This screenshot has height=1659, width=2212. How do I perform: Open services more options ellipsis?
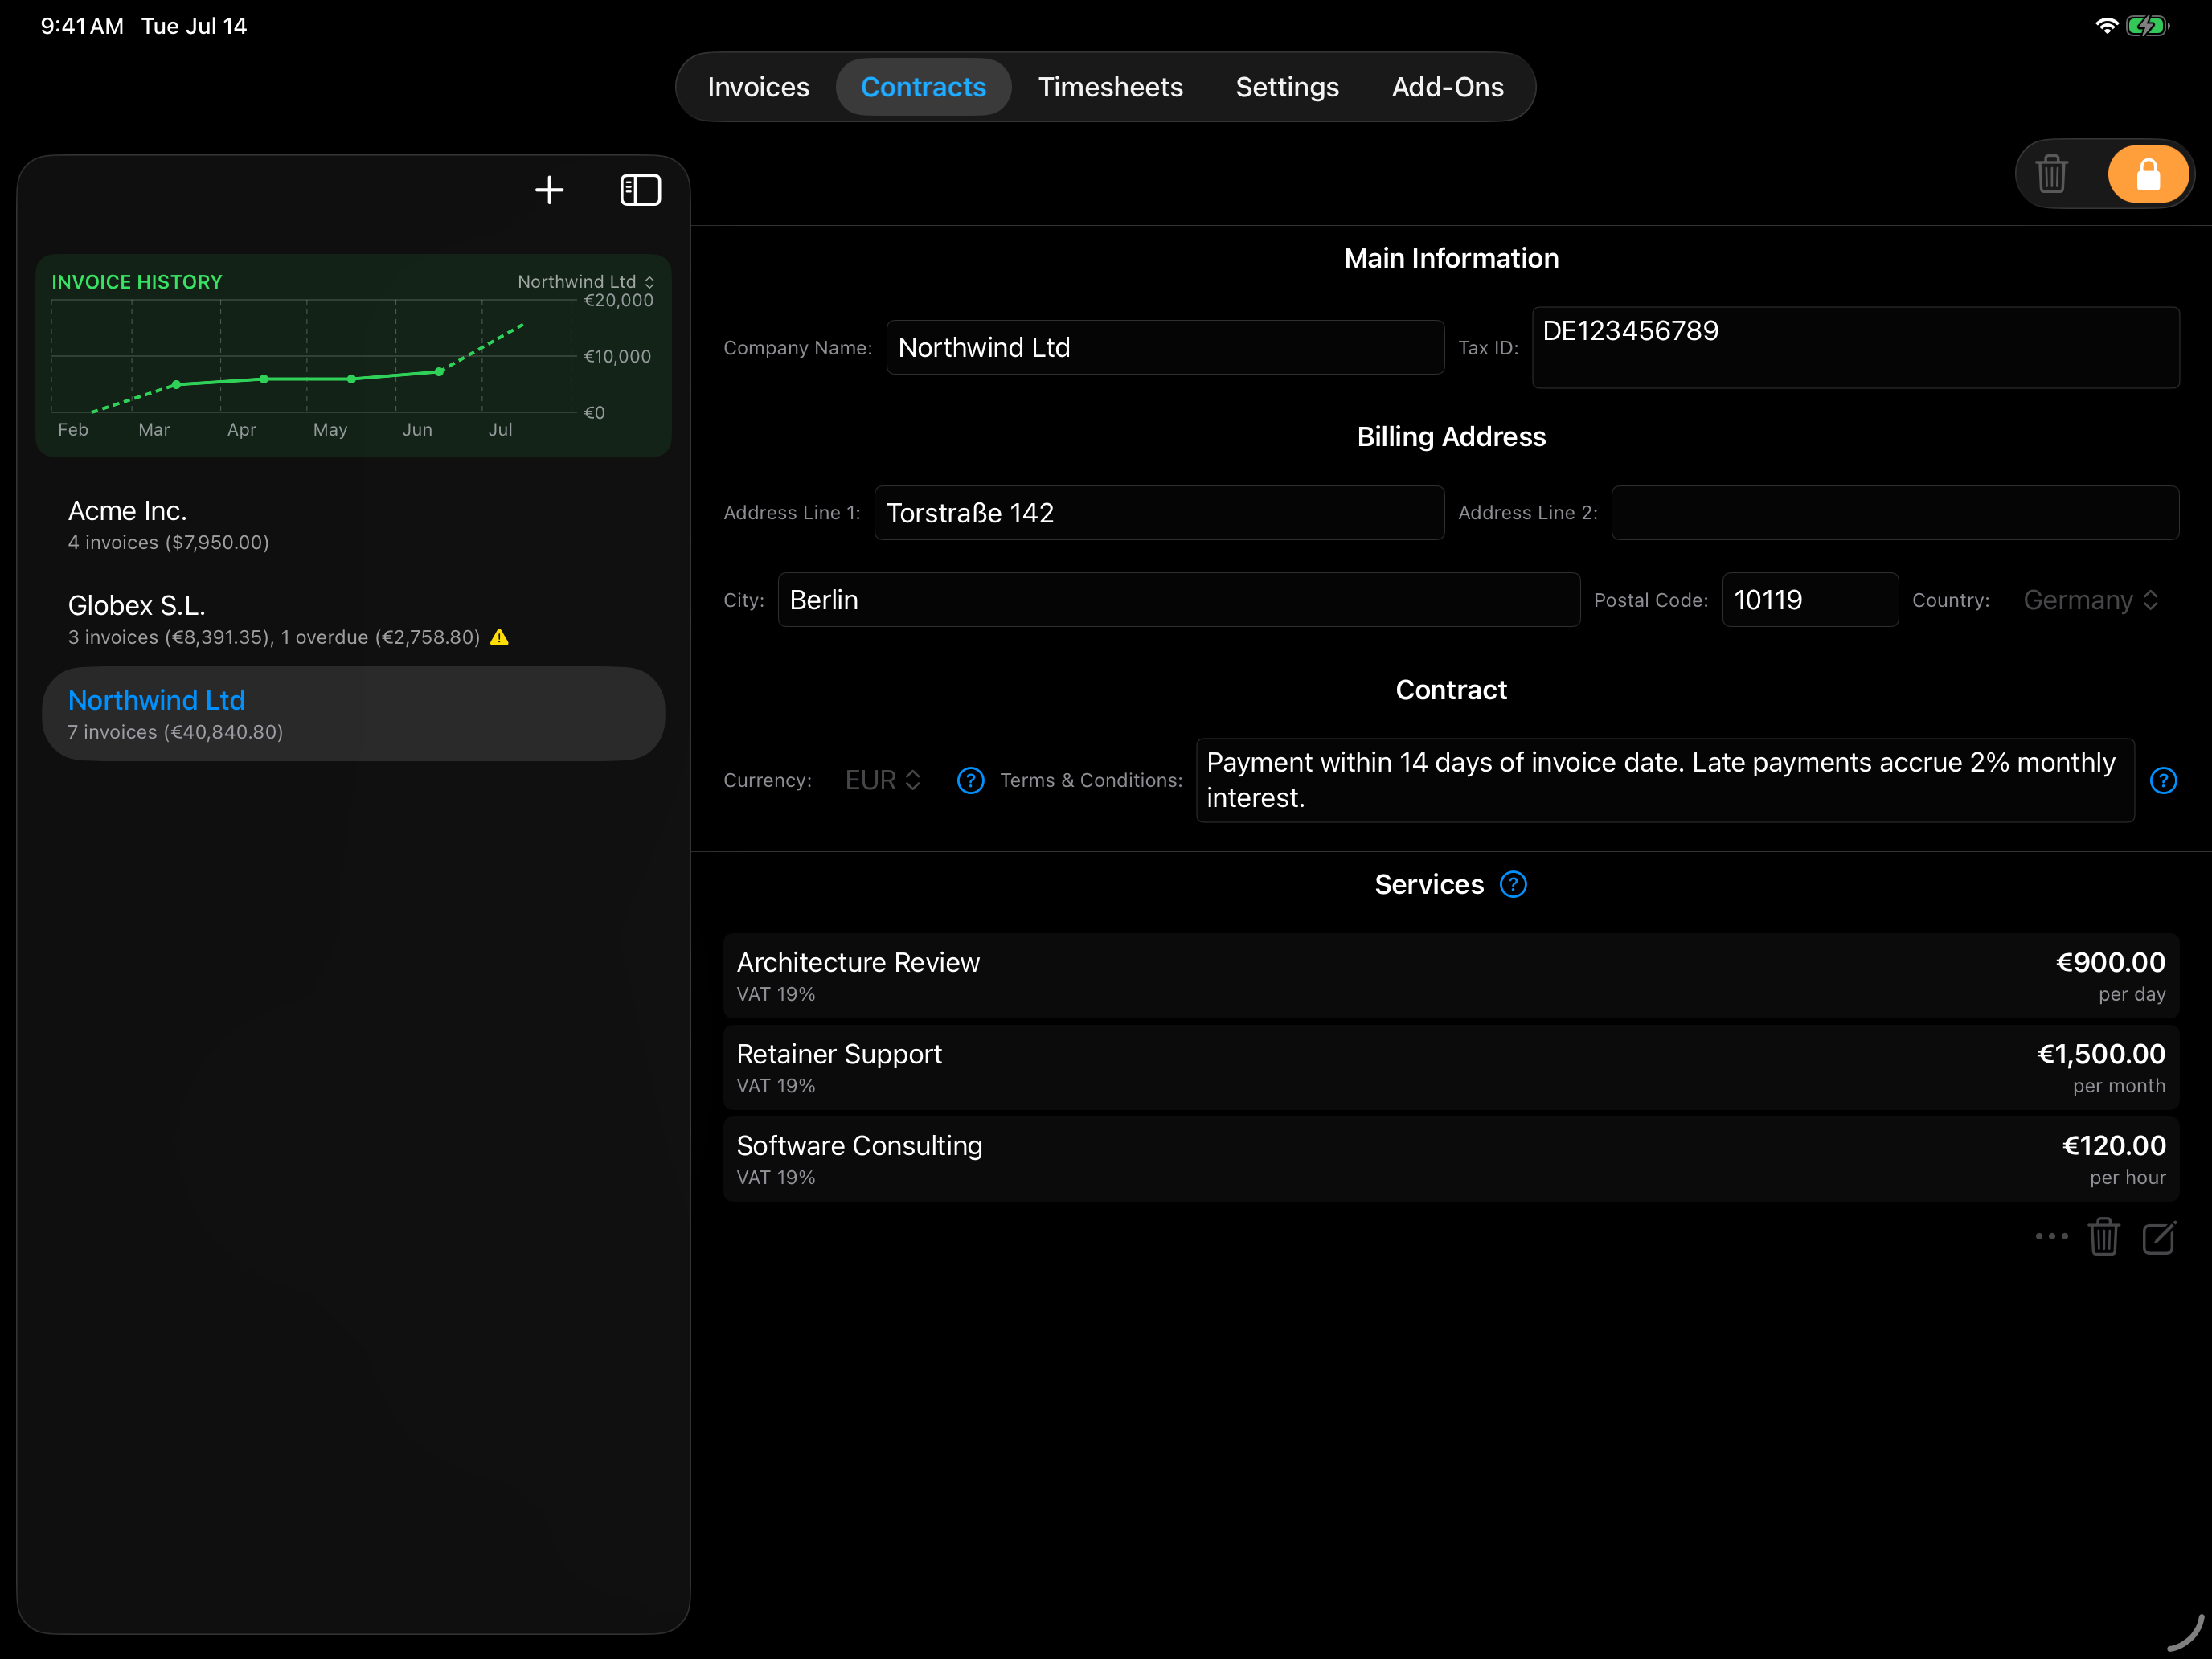[2051, 1237]
